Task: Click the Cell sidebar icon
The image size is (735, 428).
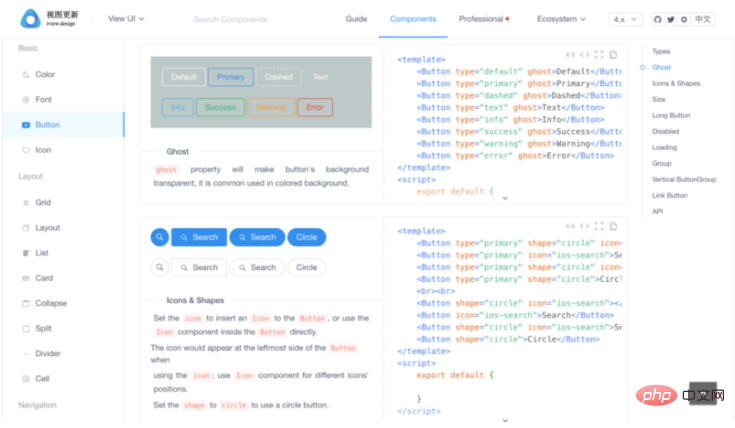Action: (26, 379)
